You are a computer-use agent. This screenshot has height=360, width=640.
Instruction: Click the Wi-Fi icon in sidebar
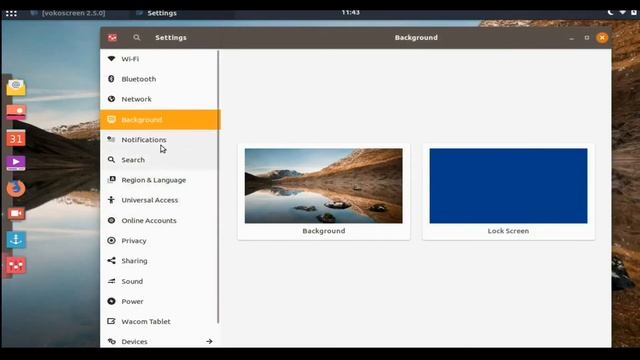[111, 59]
